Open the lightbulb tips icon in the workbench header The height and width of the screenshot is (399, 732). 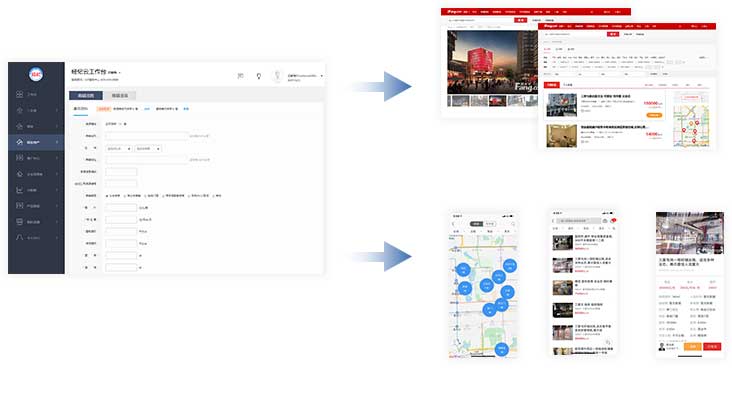point(259,76)
